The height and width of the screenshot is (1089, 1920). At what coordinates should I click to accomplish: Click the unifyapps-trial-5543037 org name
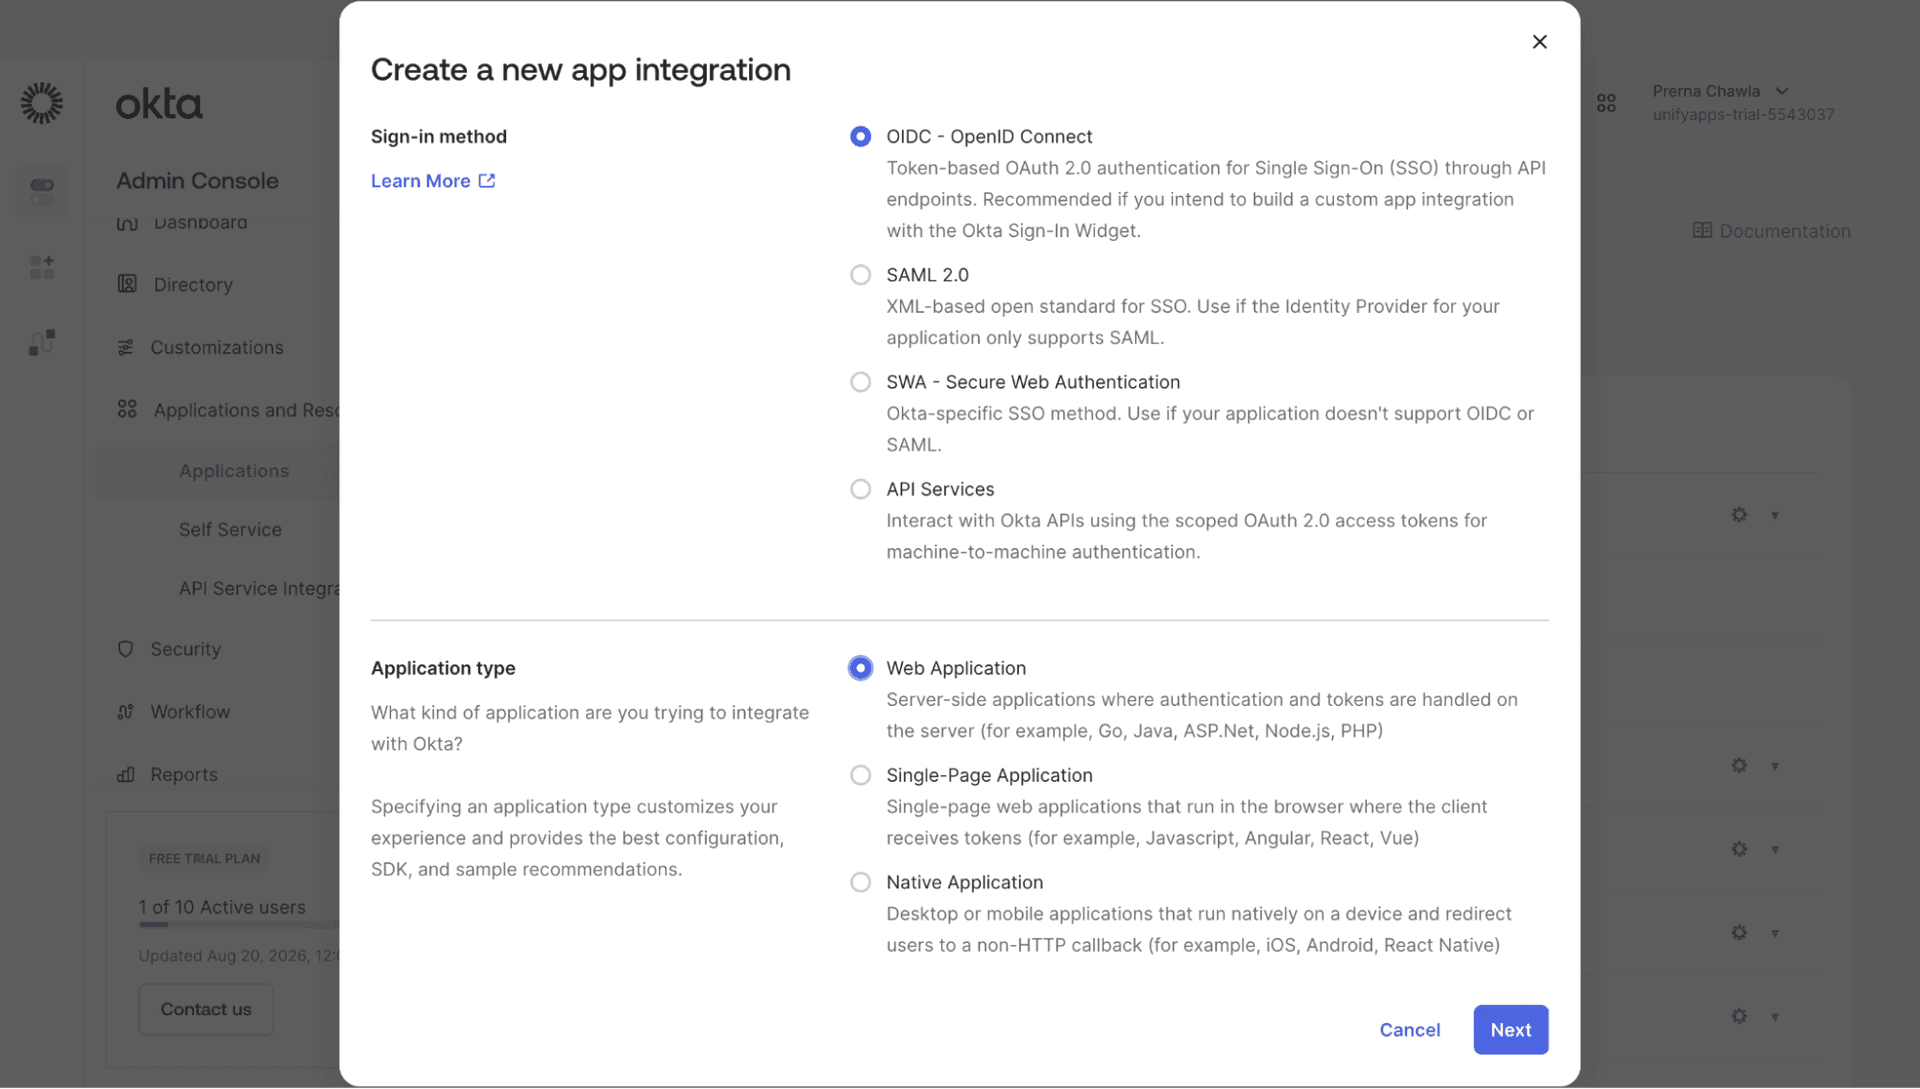(1743, 115)
